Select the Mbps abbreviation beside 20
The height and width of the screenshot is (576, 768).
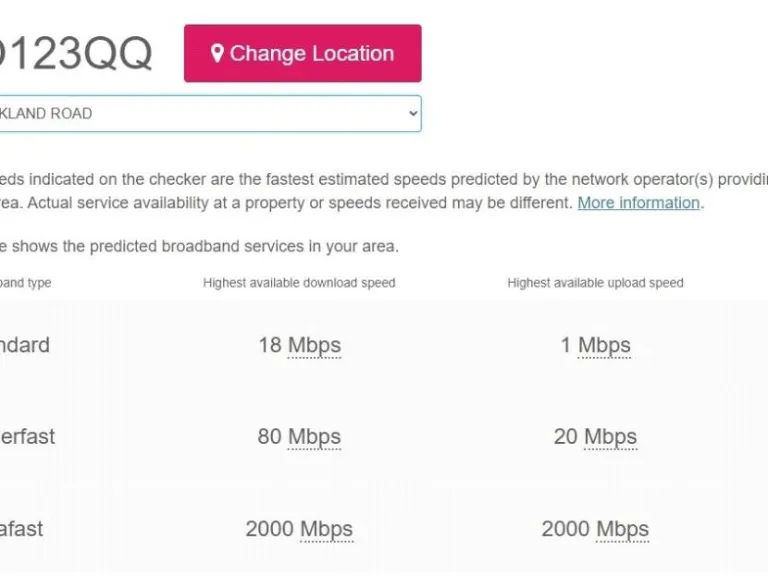(610, 437)
